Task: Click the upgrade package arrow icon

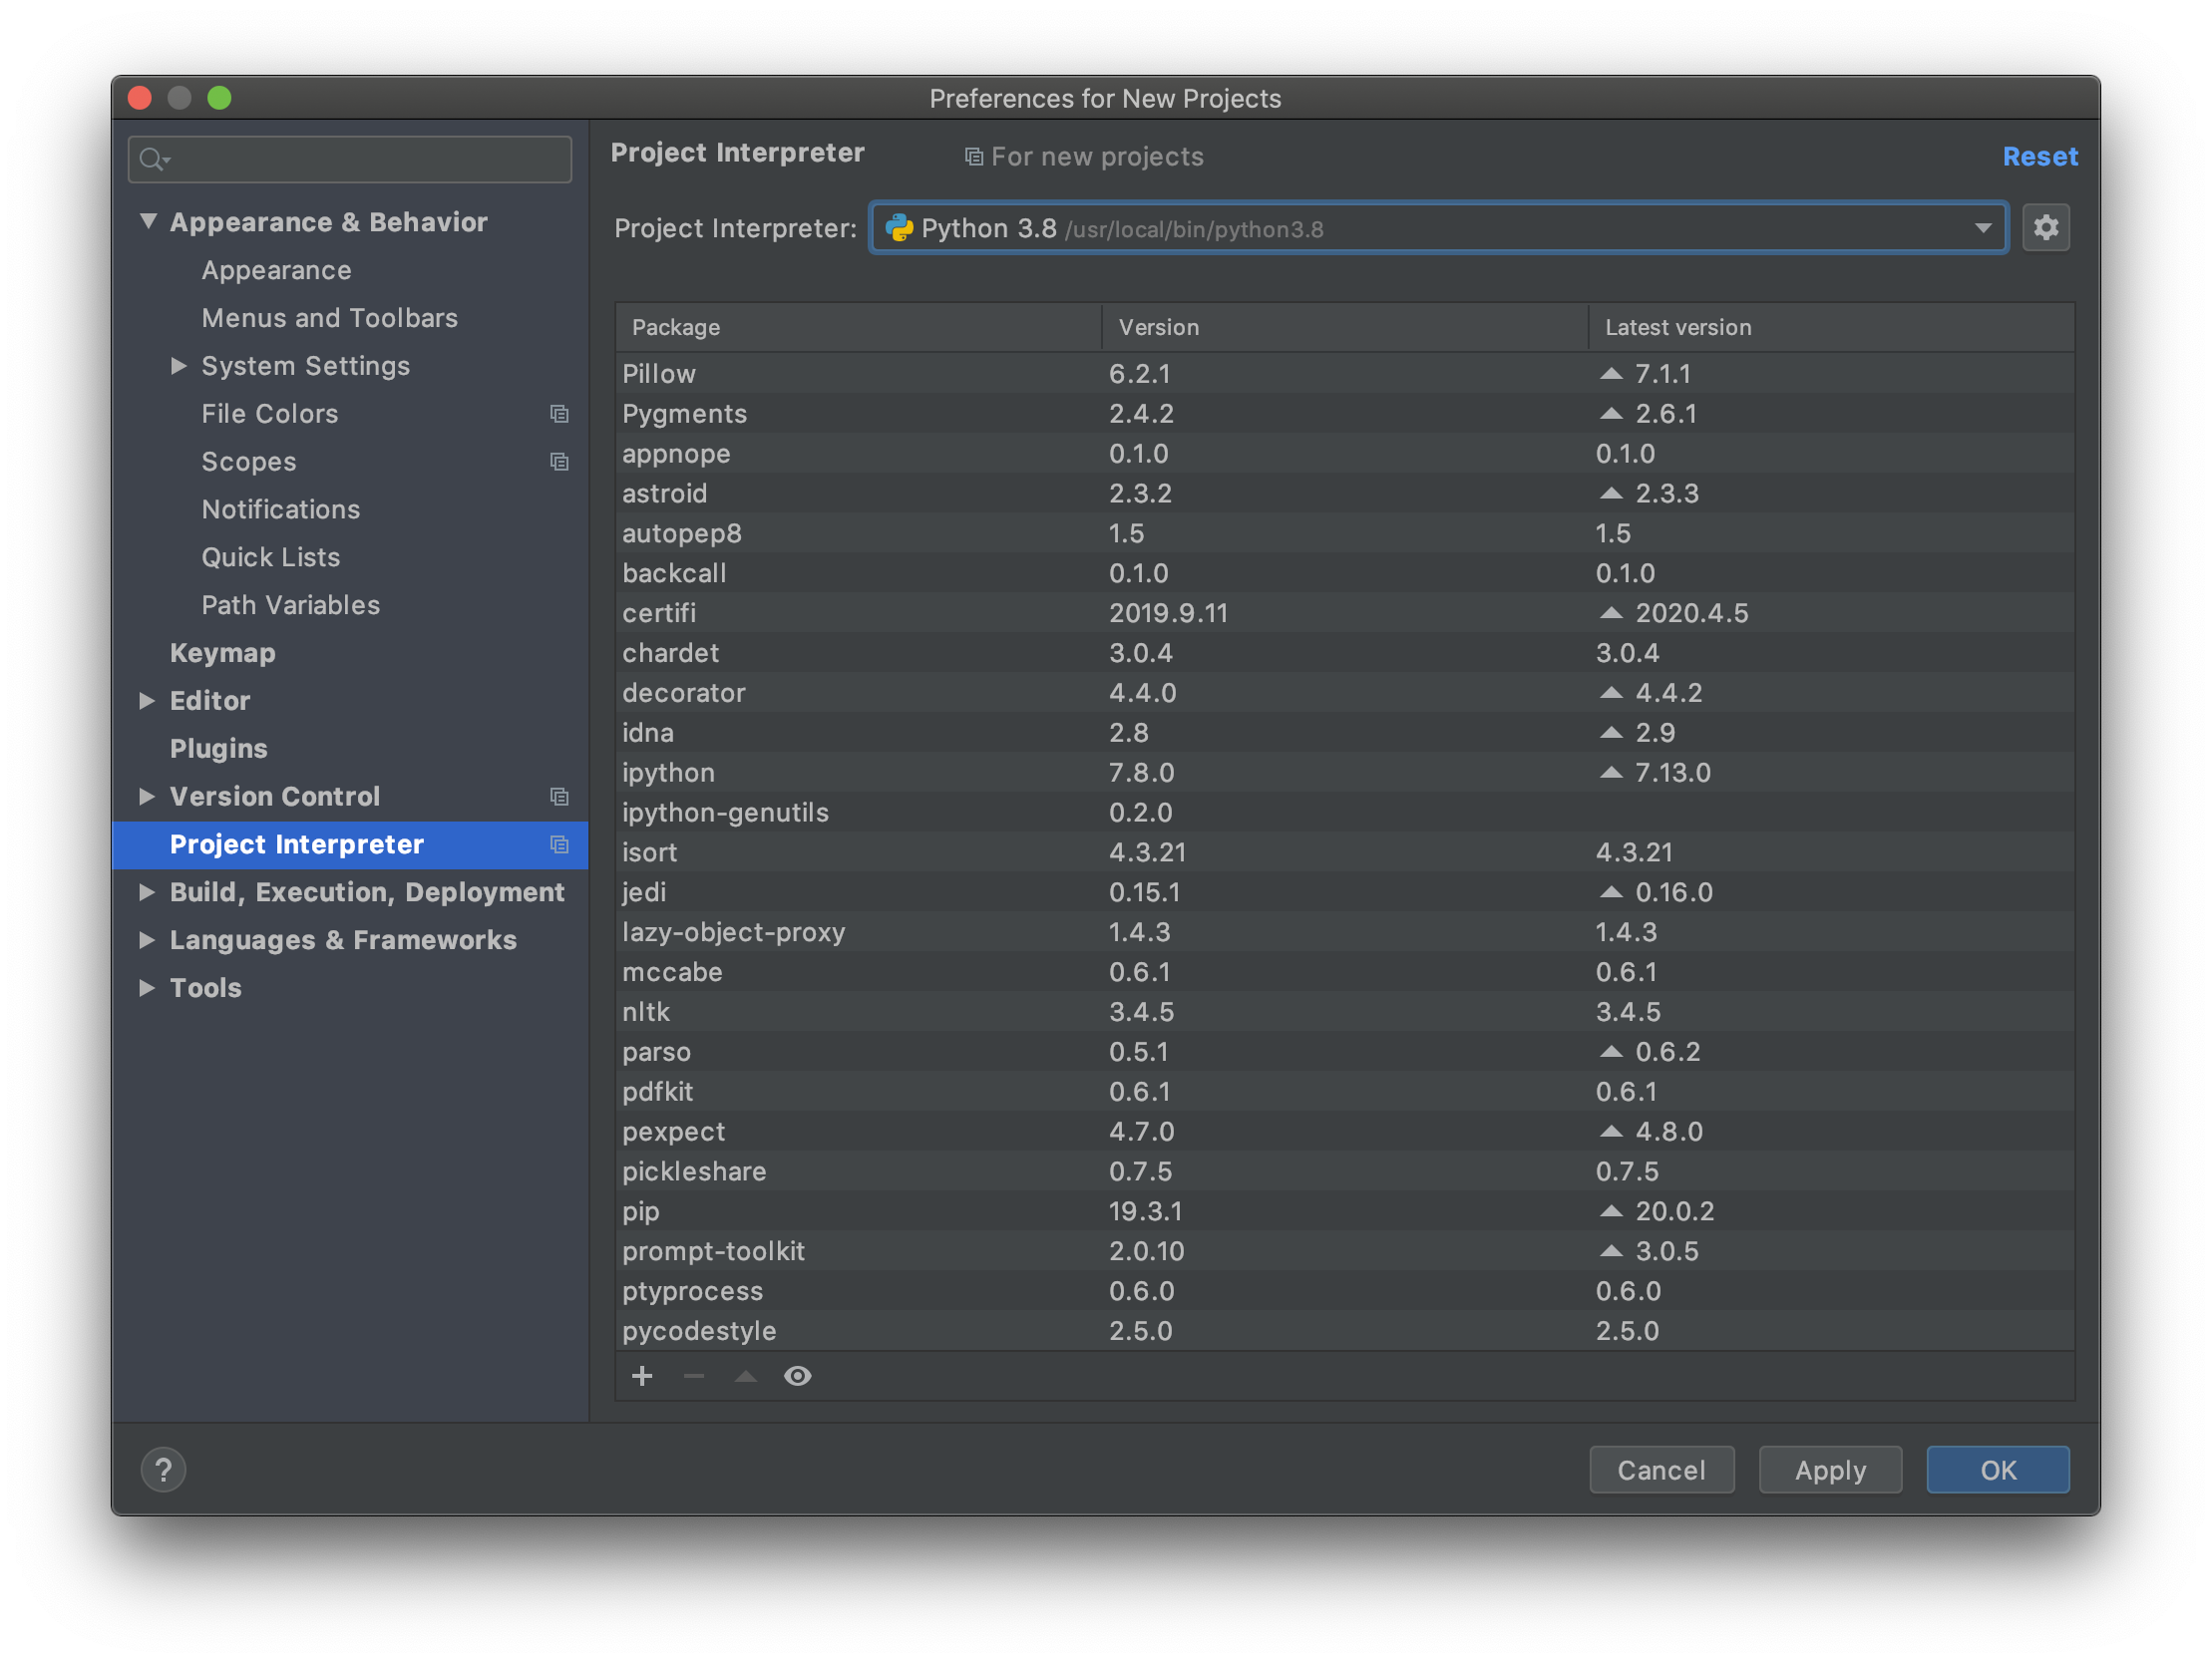Action: tap(743, 1377)
